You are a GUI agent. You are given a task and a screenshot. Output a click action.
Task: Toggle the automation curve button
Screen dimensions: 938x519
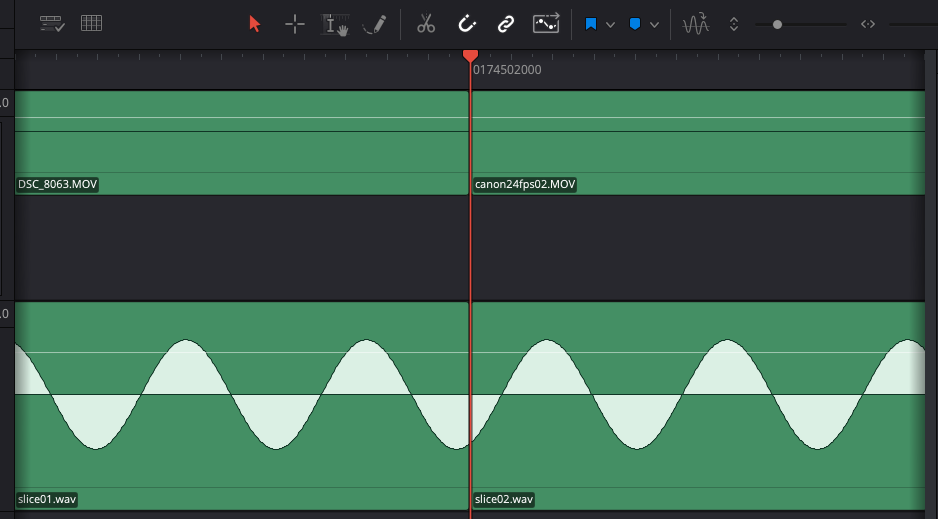[x=546, y=24]
